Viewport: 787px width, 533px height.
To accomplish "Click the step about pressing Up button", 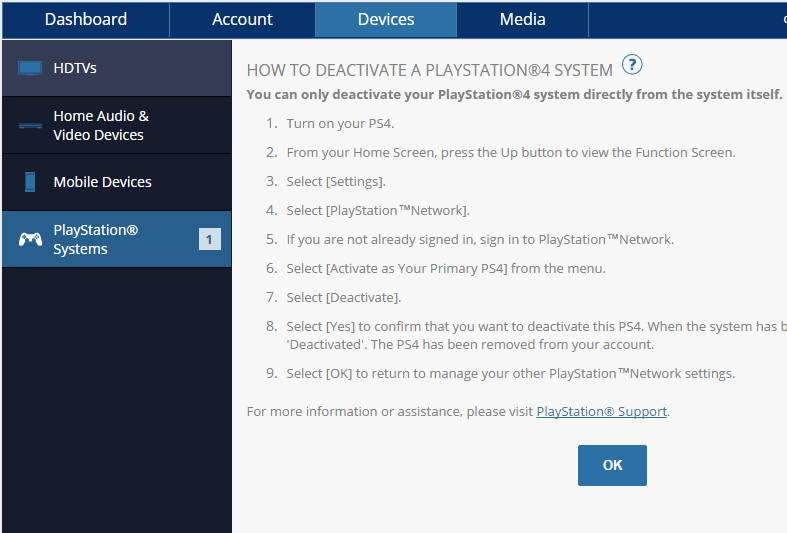I will click(511, 153).
